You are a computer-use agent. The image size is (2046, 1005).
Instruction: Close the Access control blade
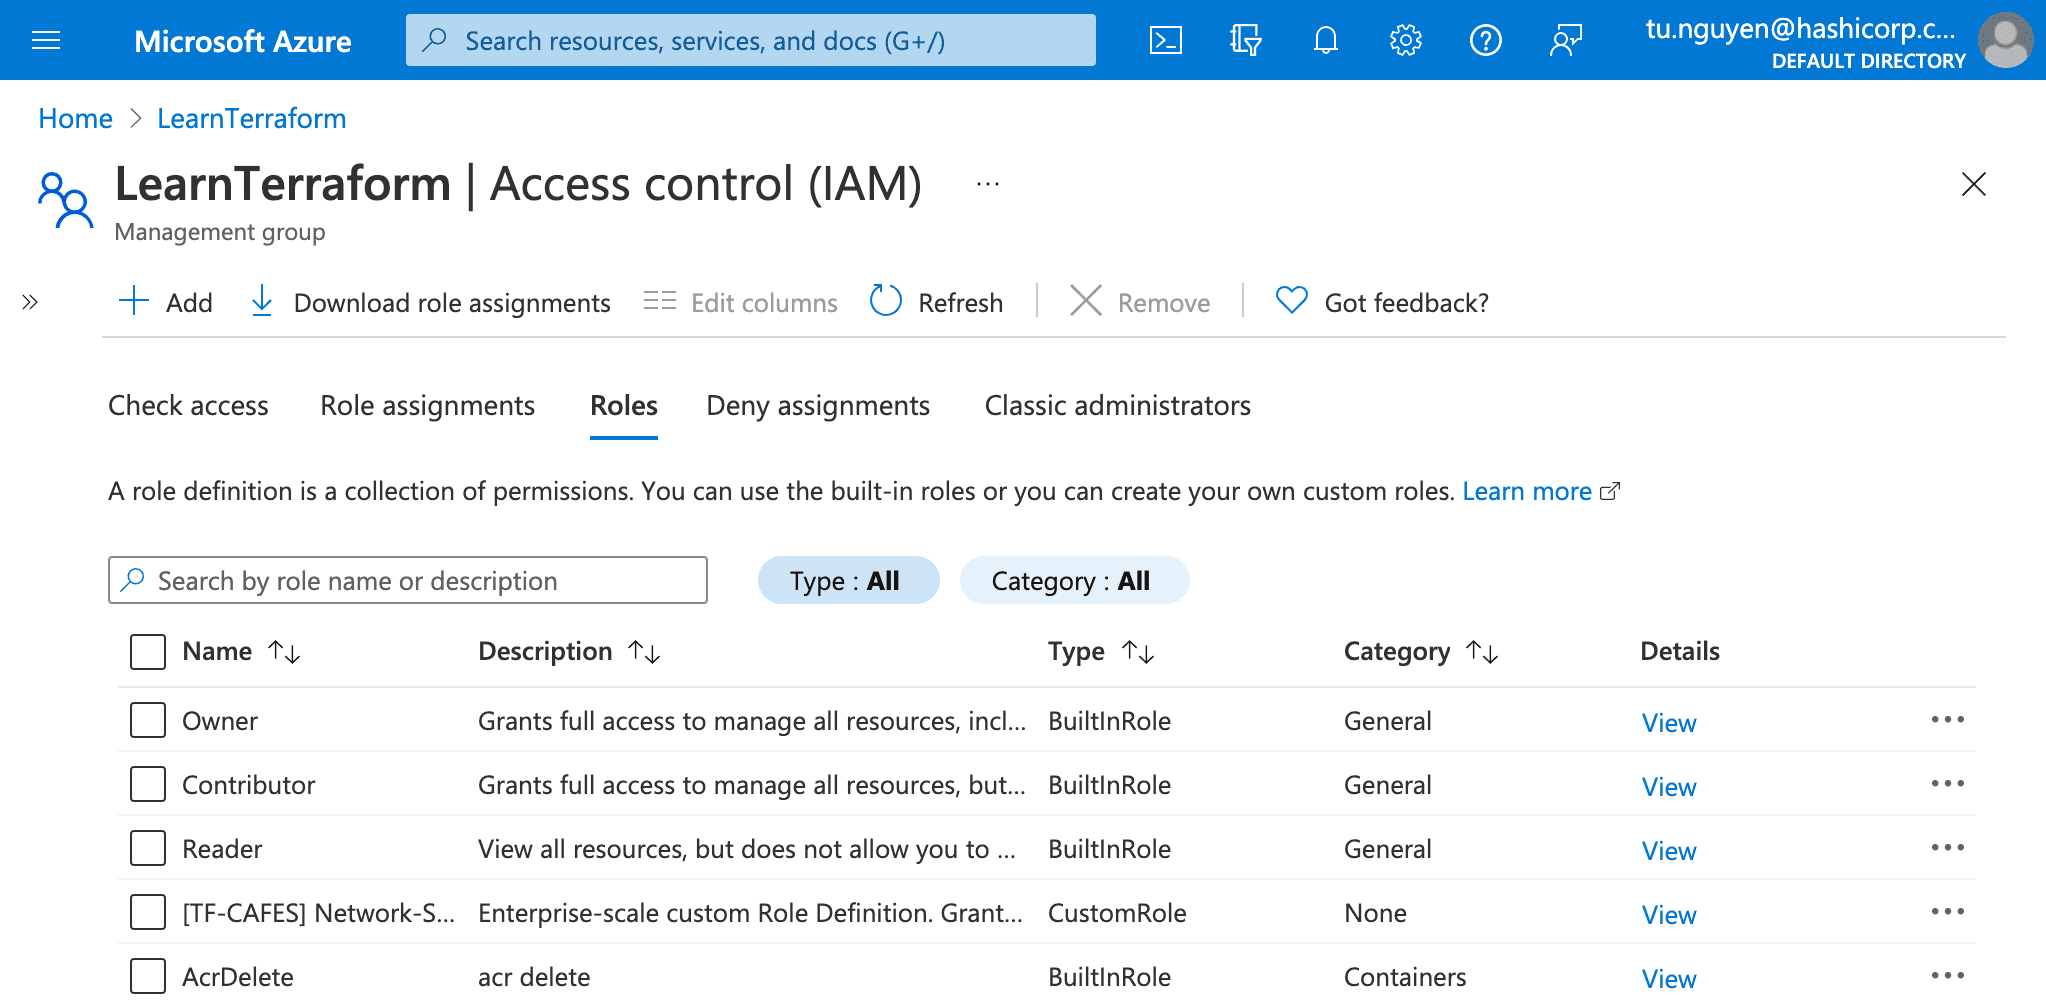coord(1974,184)
